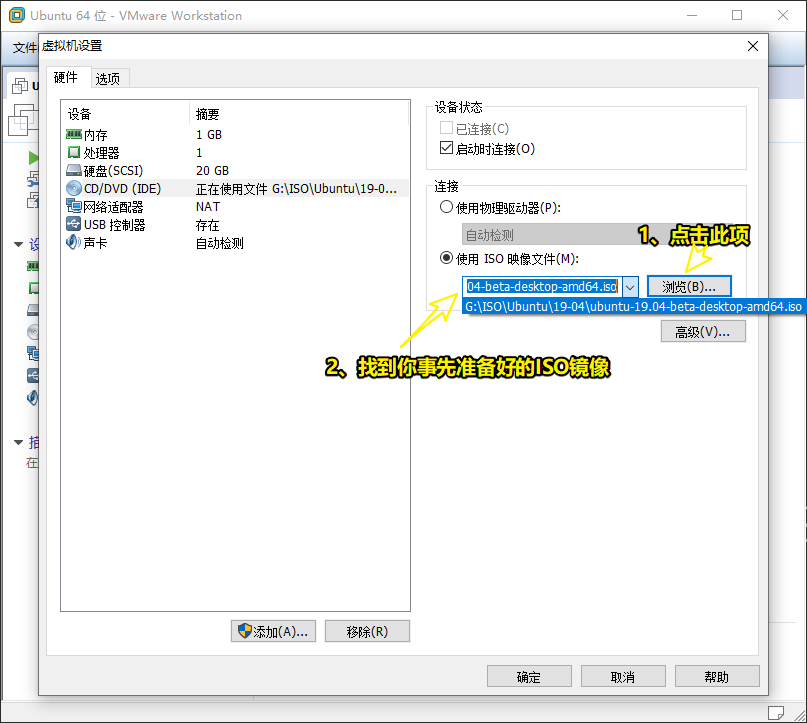This screenshot has height=723, width=807.
Task: Select the CD/DVD (IDE) disc icon
Action: pos(74,188)
